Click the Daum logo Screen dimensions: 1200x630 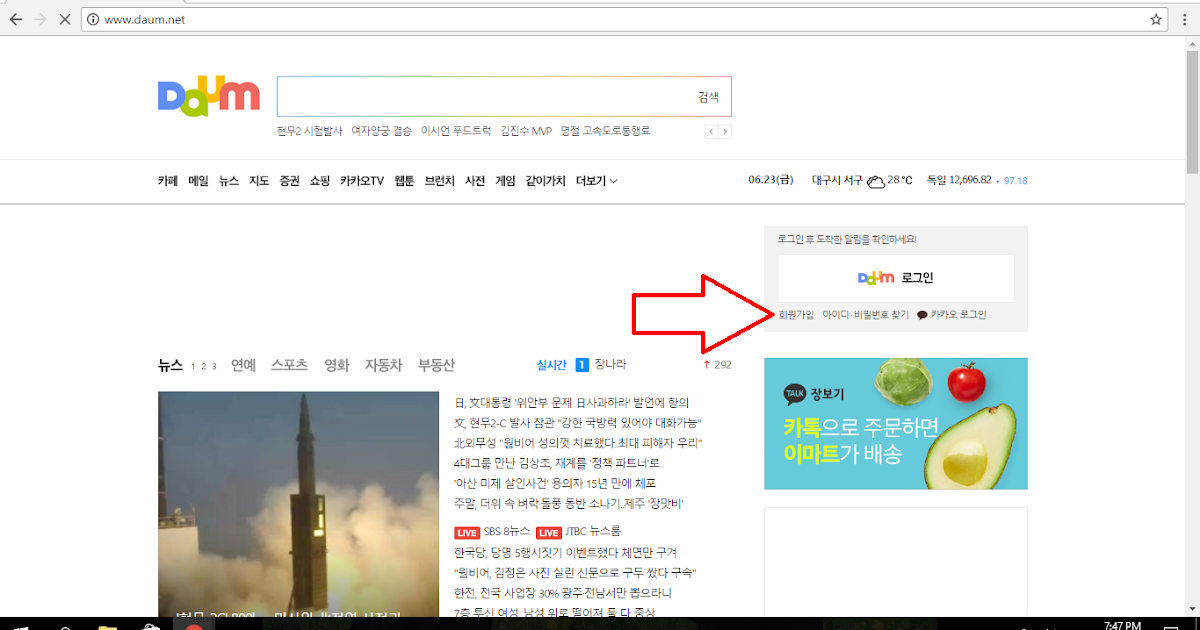[x=208, y=95]
